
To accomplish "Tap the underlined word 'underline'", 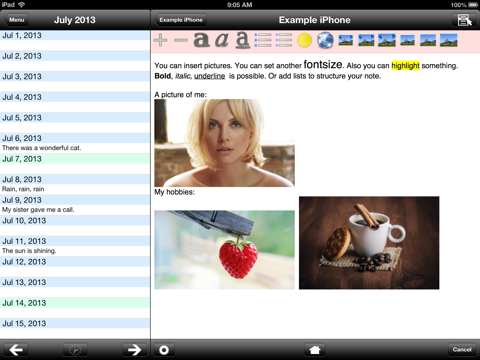I will (x=210, y=76).
